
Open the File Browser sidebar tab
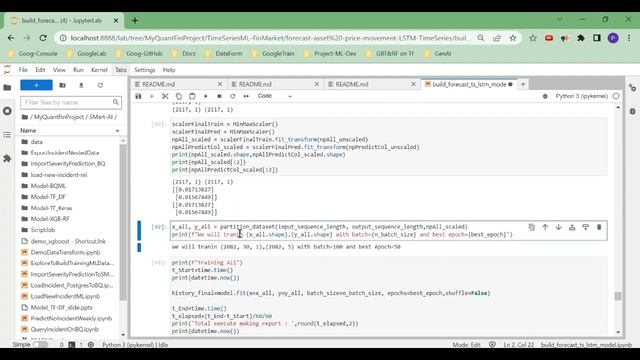tap(7, 87)
